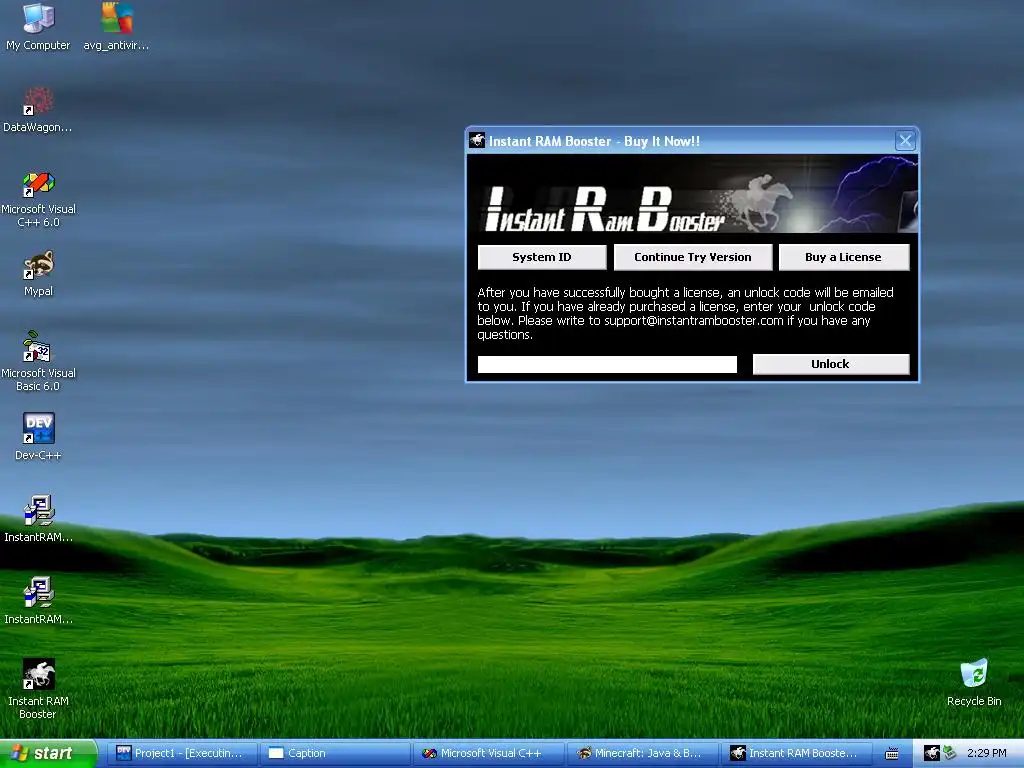Switch to Minecraft: Java & B... taskbar window

tap(642, 754)
